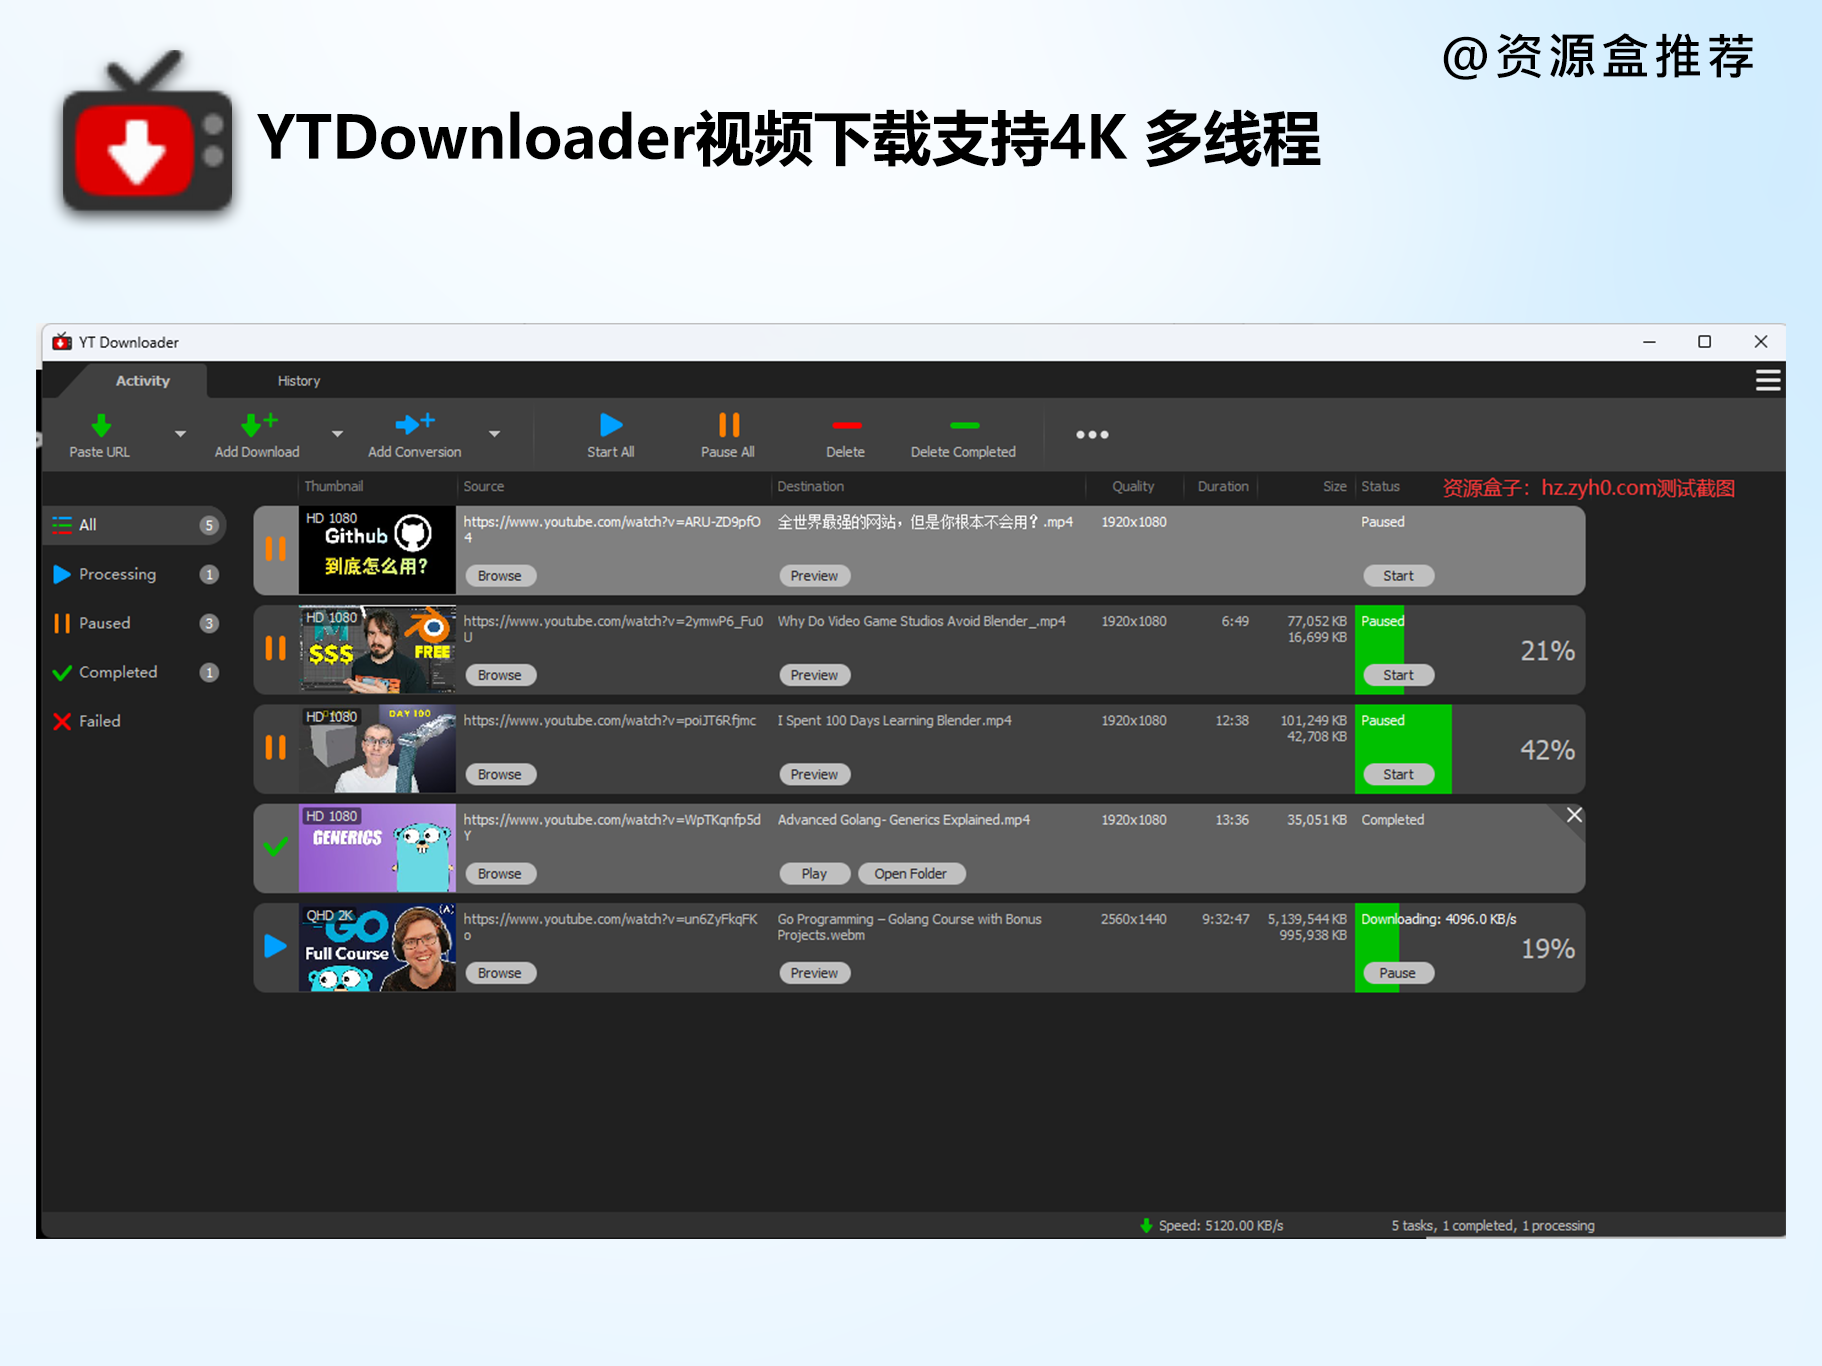This screenshot has width=1822, height=1366.
Task: Open the hamburger menu icon
Action: coord(1768,381)
